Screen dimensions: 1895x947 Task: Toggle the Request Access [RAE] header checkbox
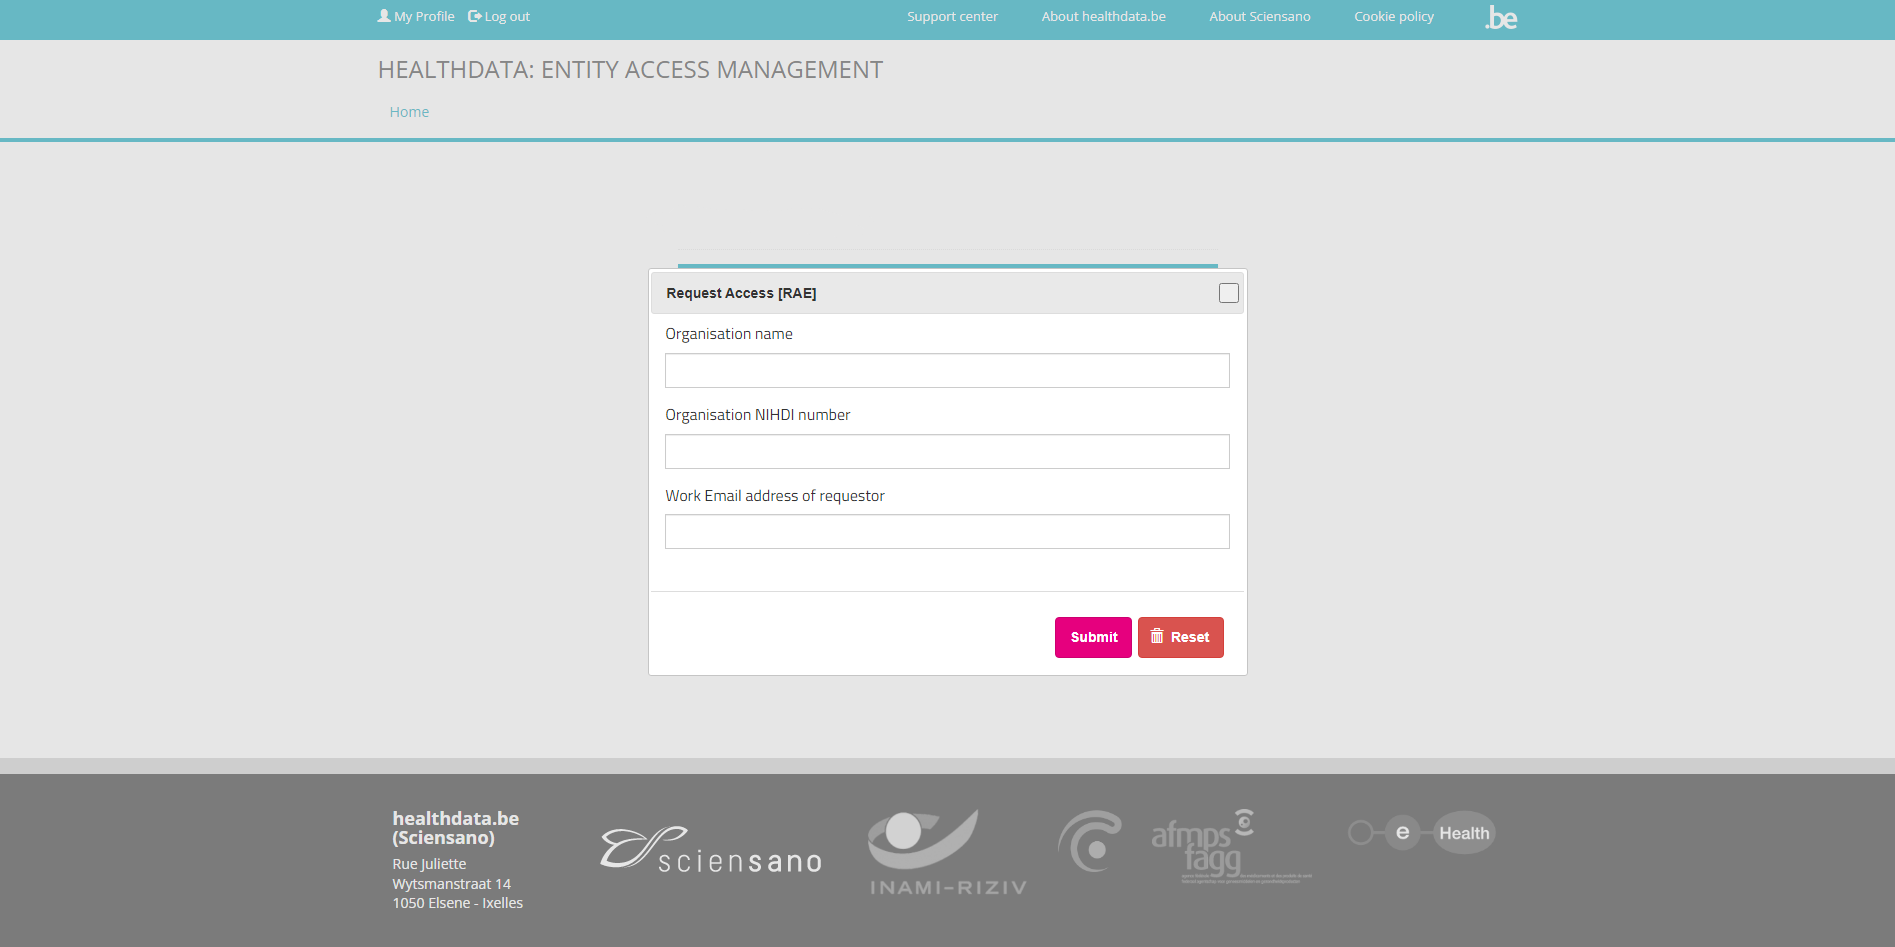point(1228,293)
